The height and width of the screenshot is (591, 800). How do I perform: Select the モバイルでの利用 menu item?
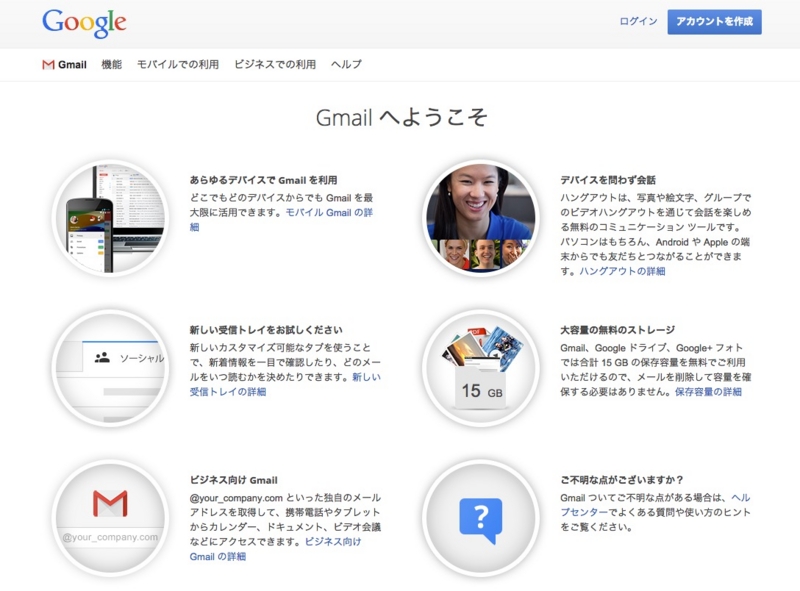[x=178, y=64]
